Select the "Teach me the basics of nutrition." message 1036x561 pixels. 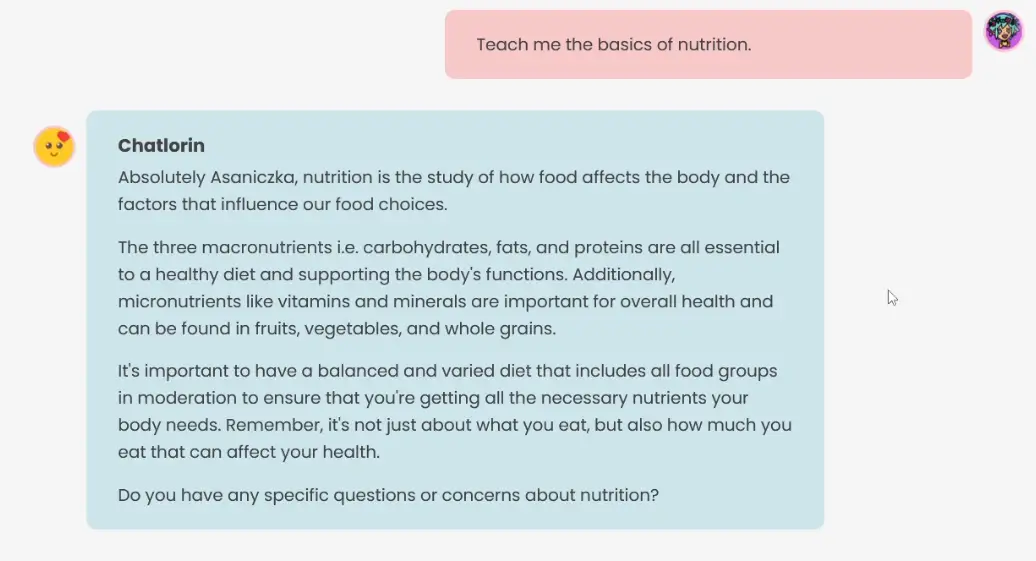(x=613, y=45)
